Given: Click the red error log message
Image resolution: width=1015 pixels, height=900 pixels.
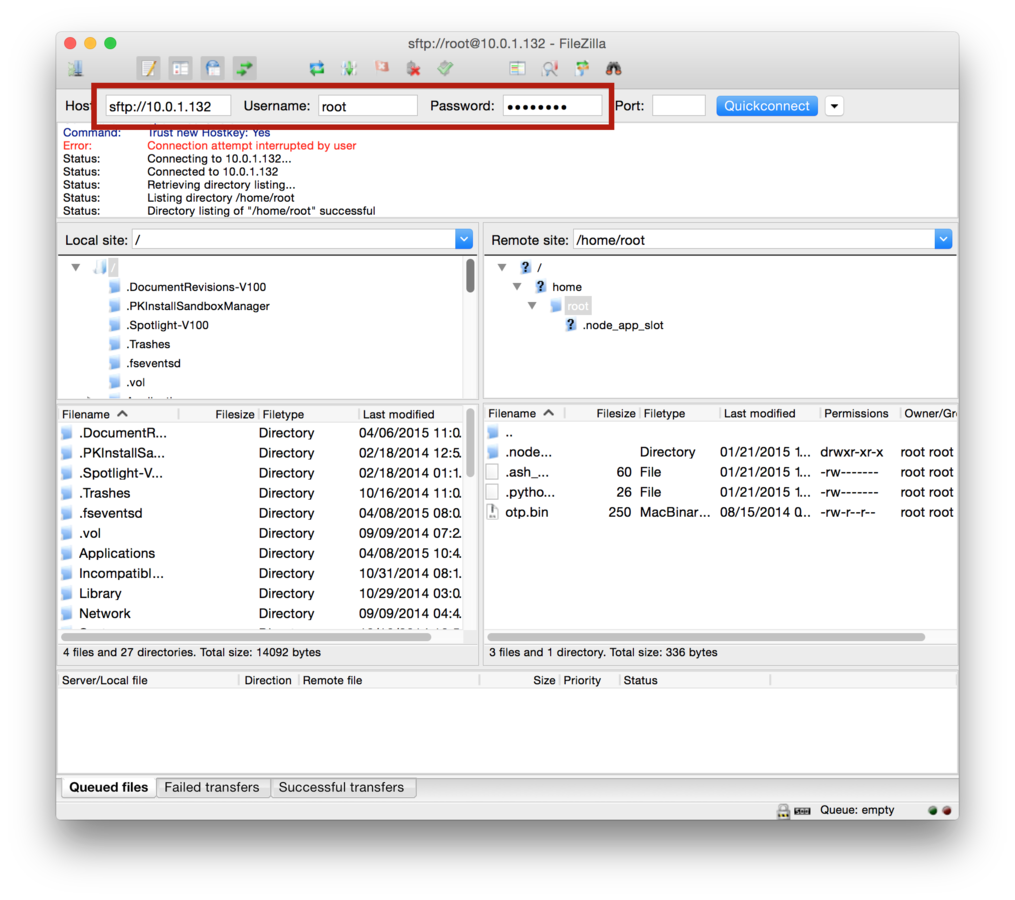Looking at the screenshot, I should pyautogui.click(x=252, y=146).
